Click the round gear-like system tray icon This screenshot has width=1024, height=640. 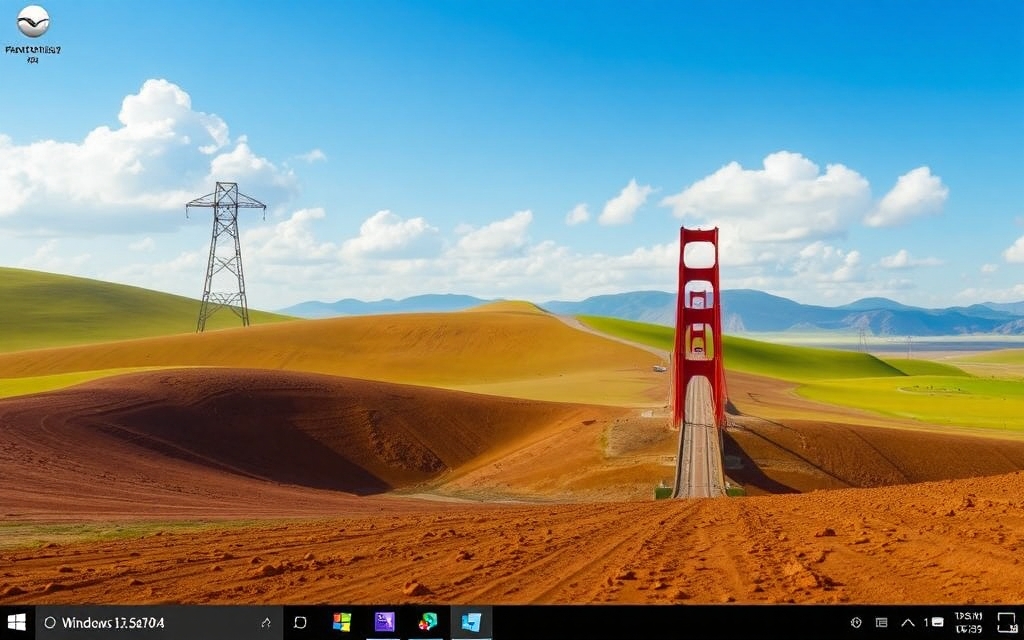[856, 622]
